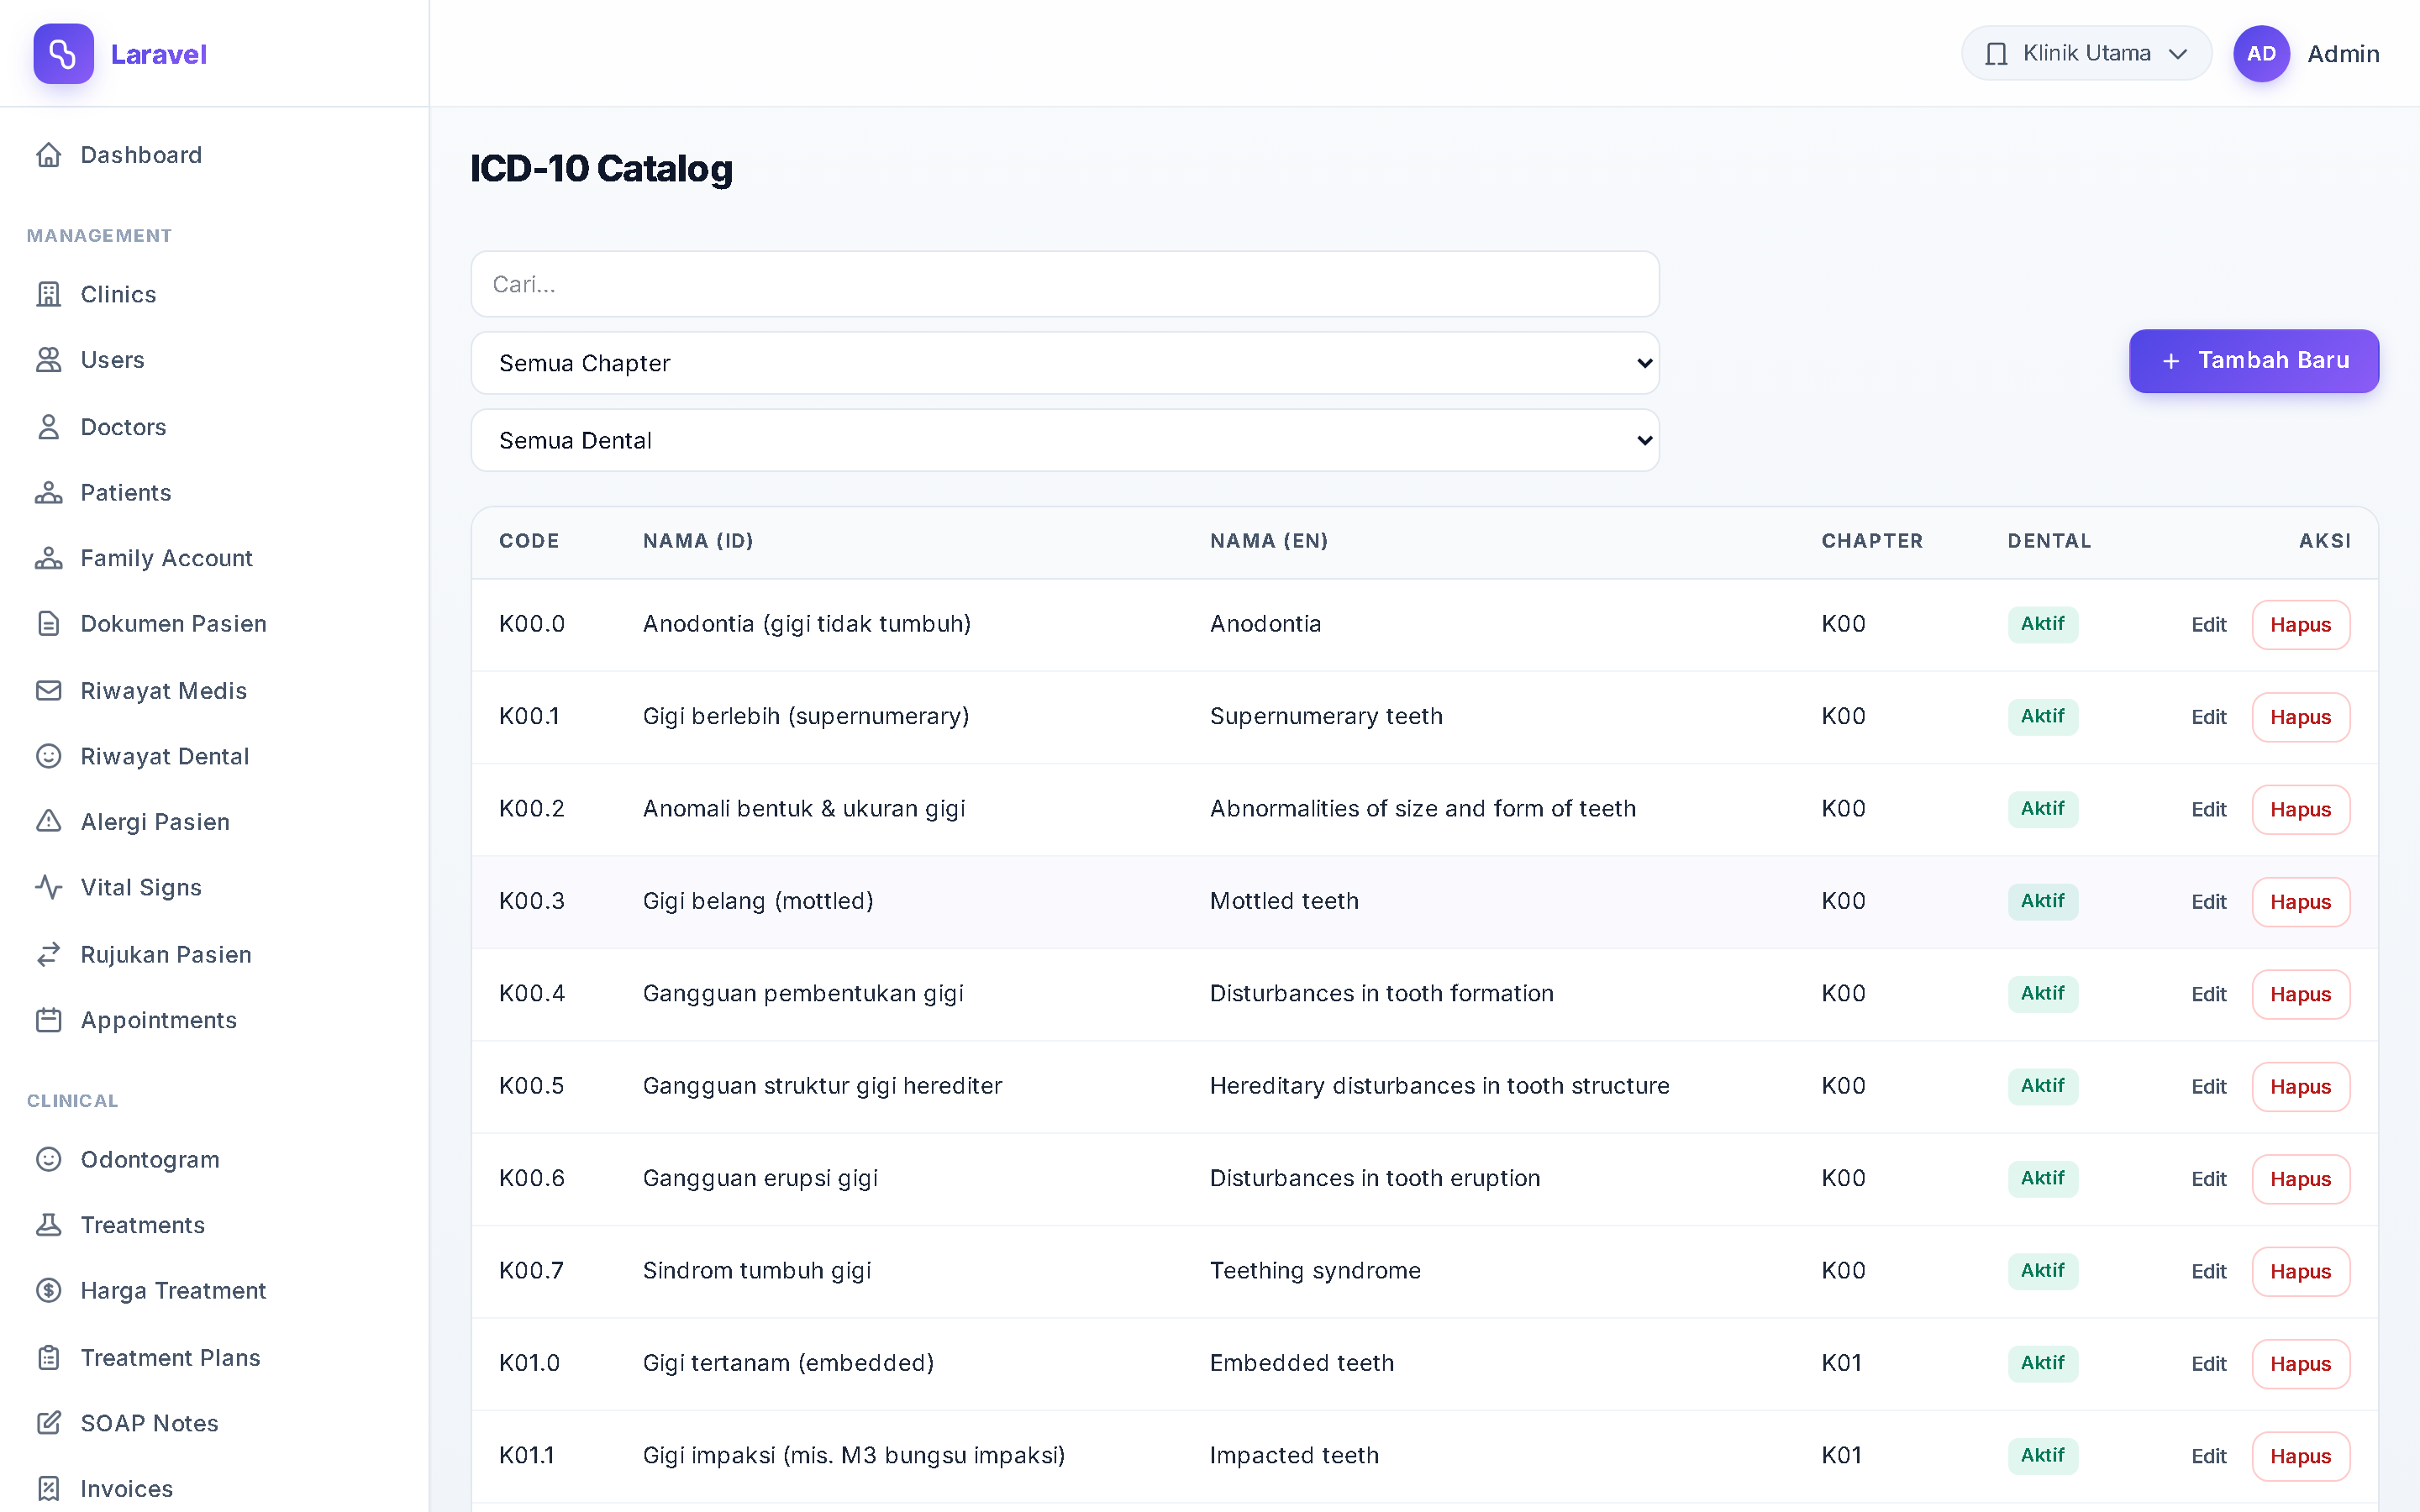Click the bookmark icon beside Klinik Utama
Image resolution: width=2420 pixels, height=1512 pixels.
coord(1996,54)
